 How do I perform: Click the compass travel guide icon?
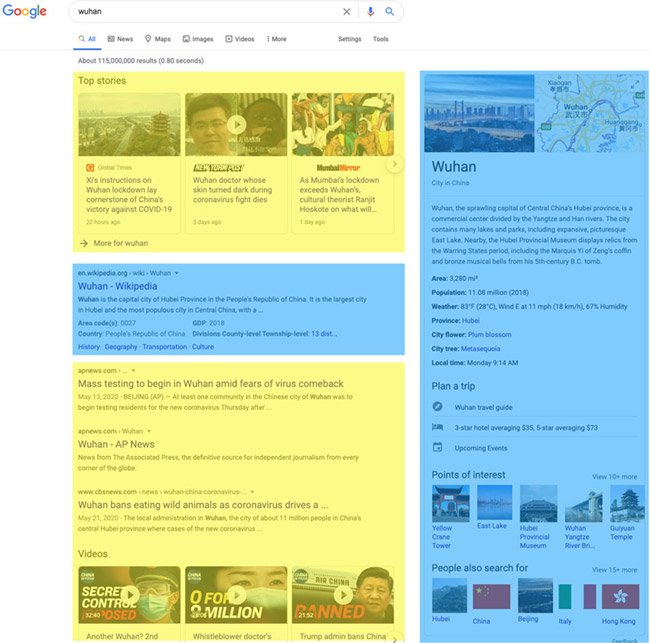[437, 406]
